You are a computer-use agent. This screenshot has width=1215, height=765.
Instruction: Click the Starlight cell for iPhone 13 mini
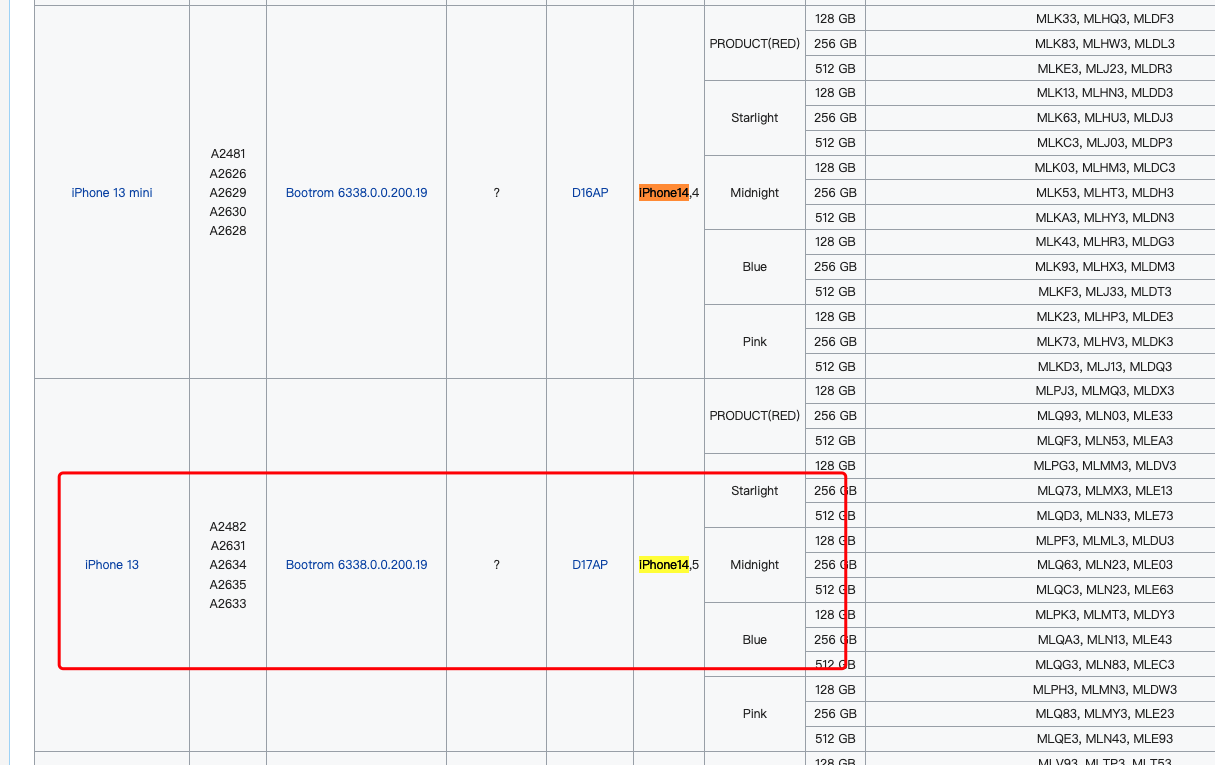754,118
